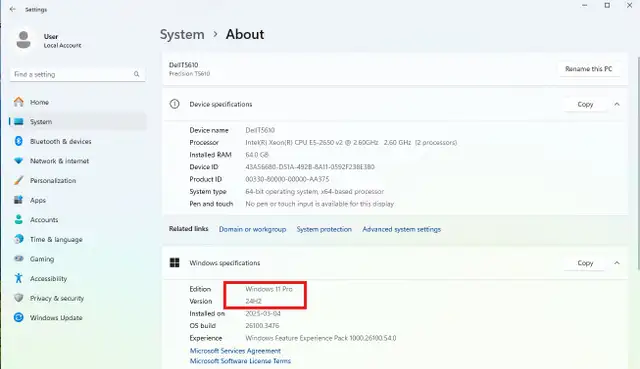The width and height of the screenshot is (640, 369).
Task: Click OS build 26100.3476 value
Action: (262, 326)
